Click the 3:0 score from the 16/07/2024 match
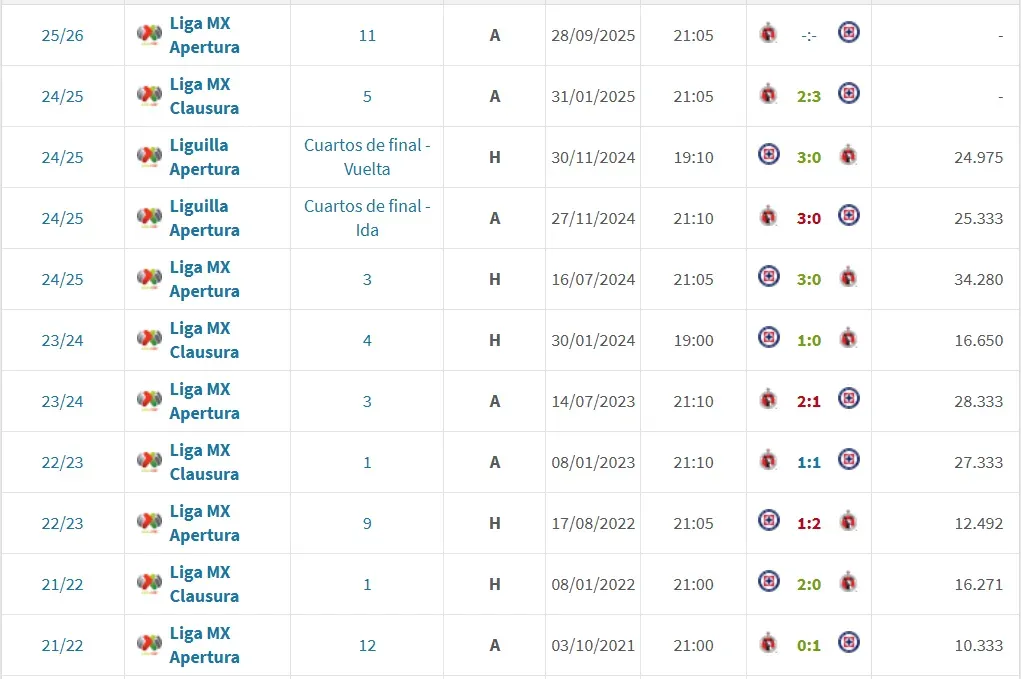The image size is (1021, 679). (x=808, y=279)
